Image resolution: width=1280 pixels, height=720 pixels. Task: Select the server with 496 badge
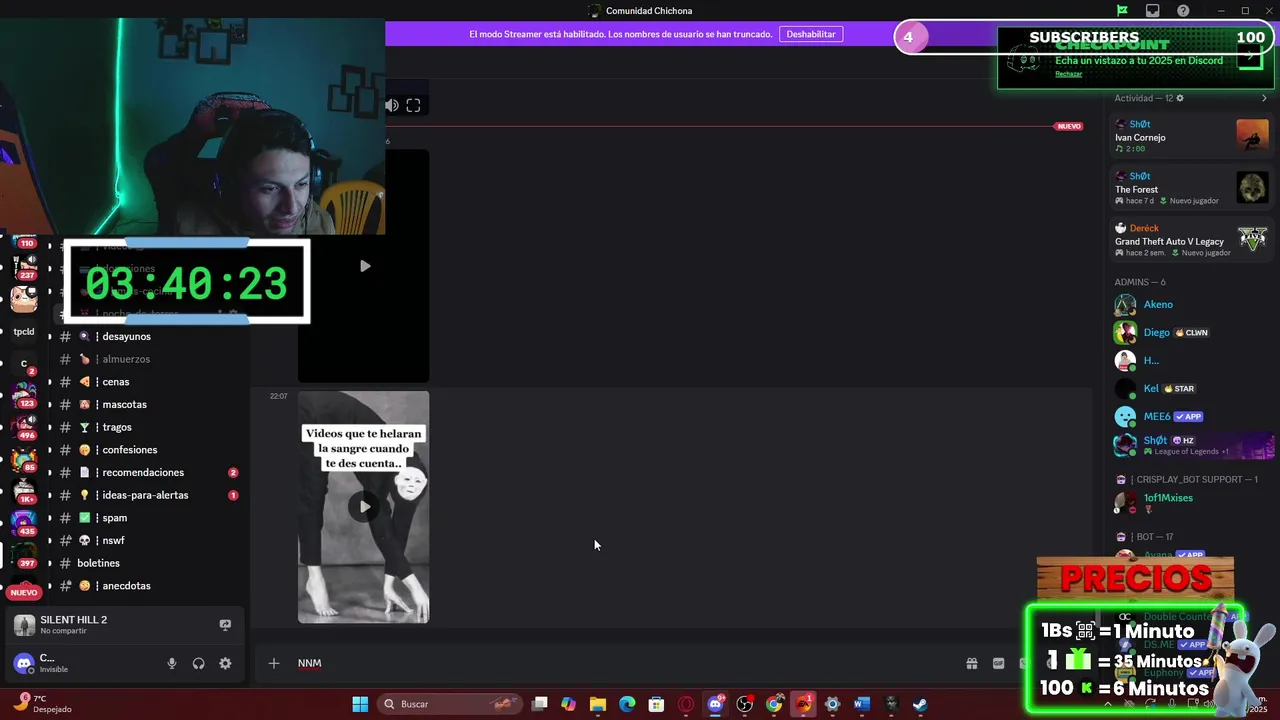coord(23,425)
